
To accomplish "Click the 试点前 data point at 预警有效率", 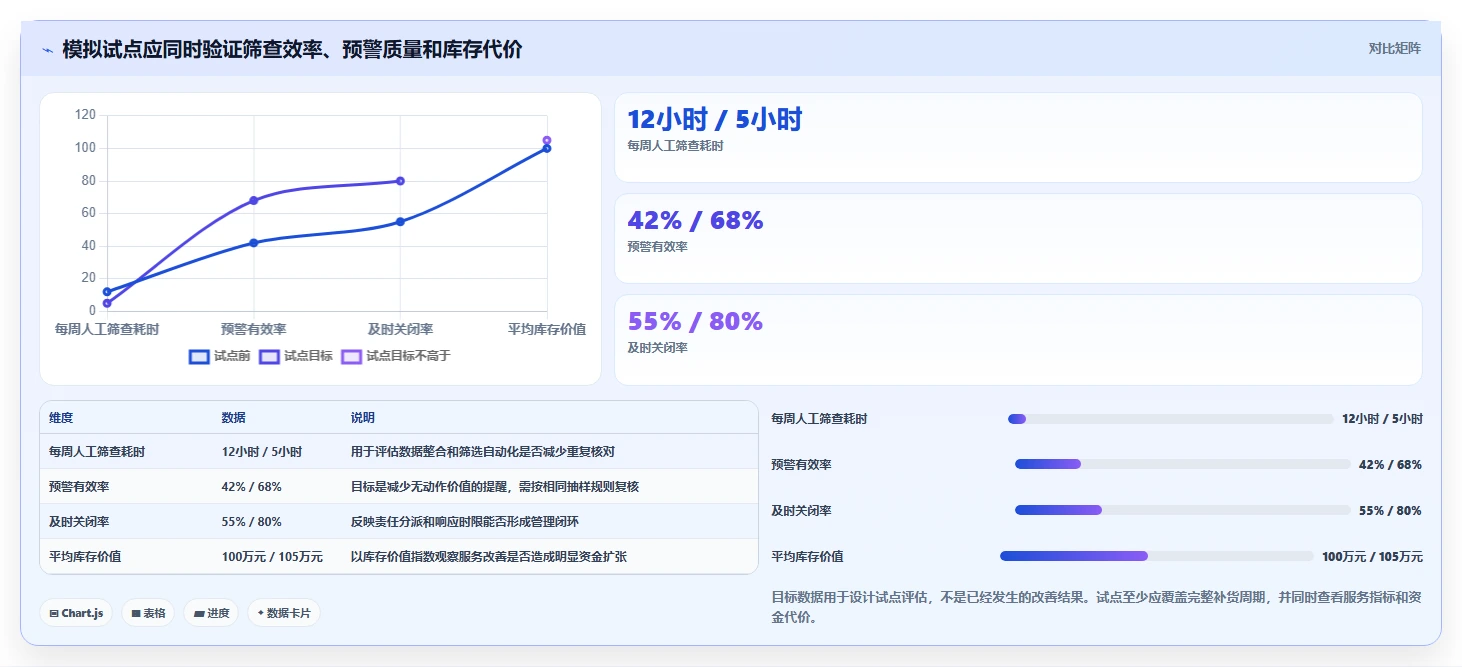I will (253, 243).
